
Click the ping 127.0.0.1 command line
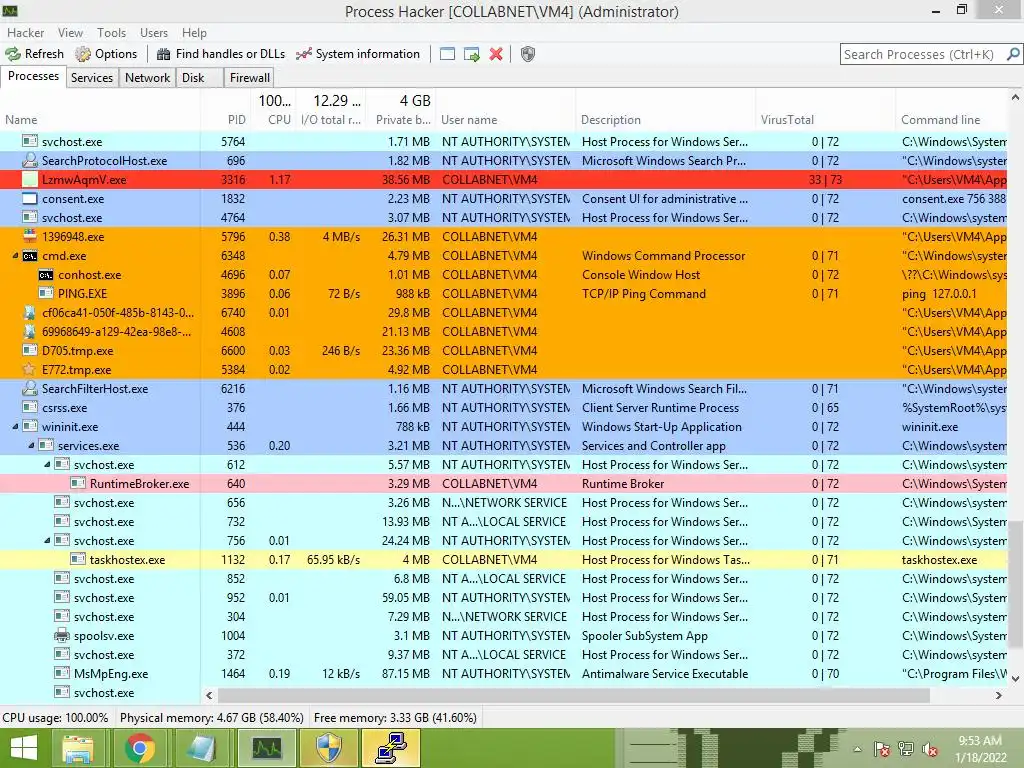(939, 294)
